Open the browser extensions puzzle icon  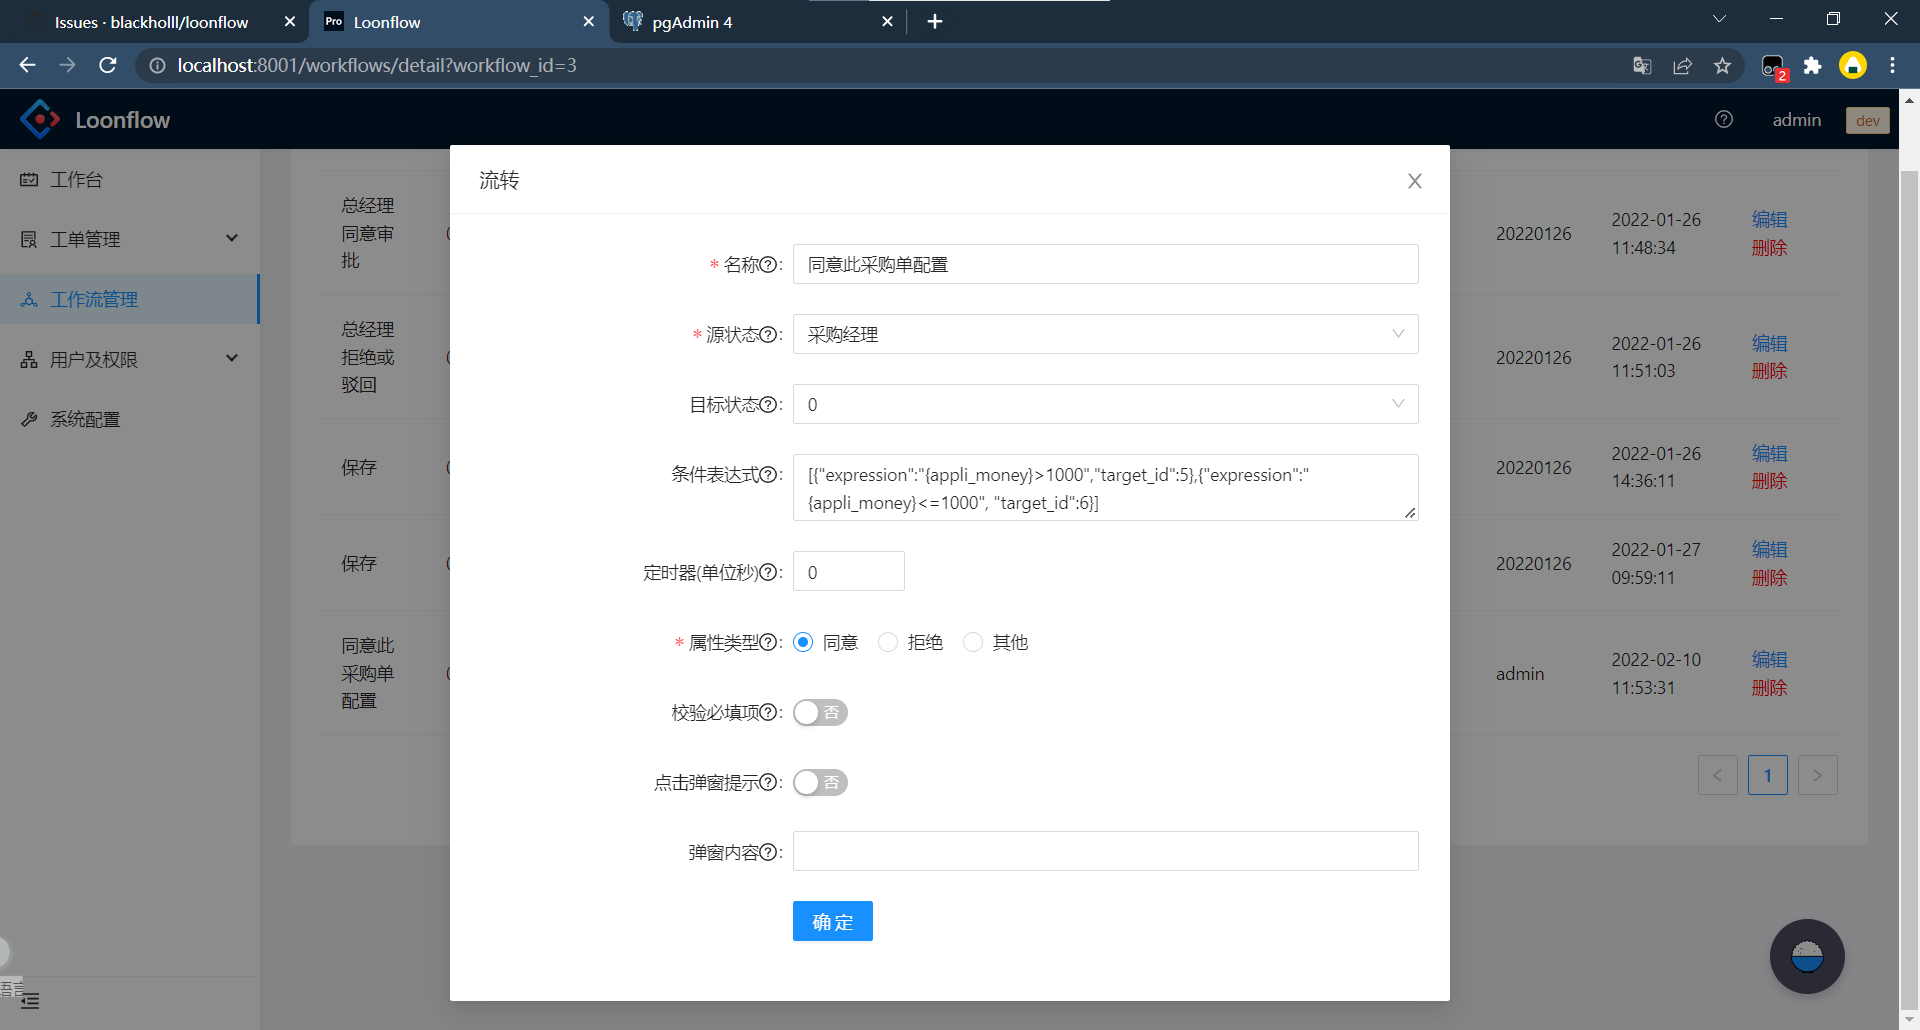coord(1812,66)
